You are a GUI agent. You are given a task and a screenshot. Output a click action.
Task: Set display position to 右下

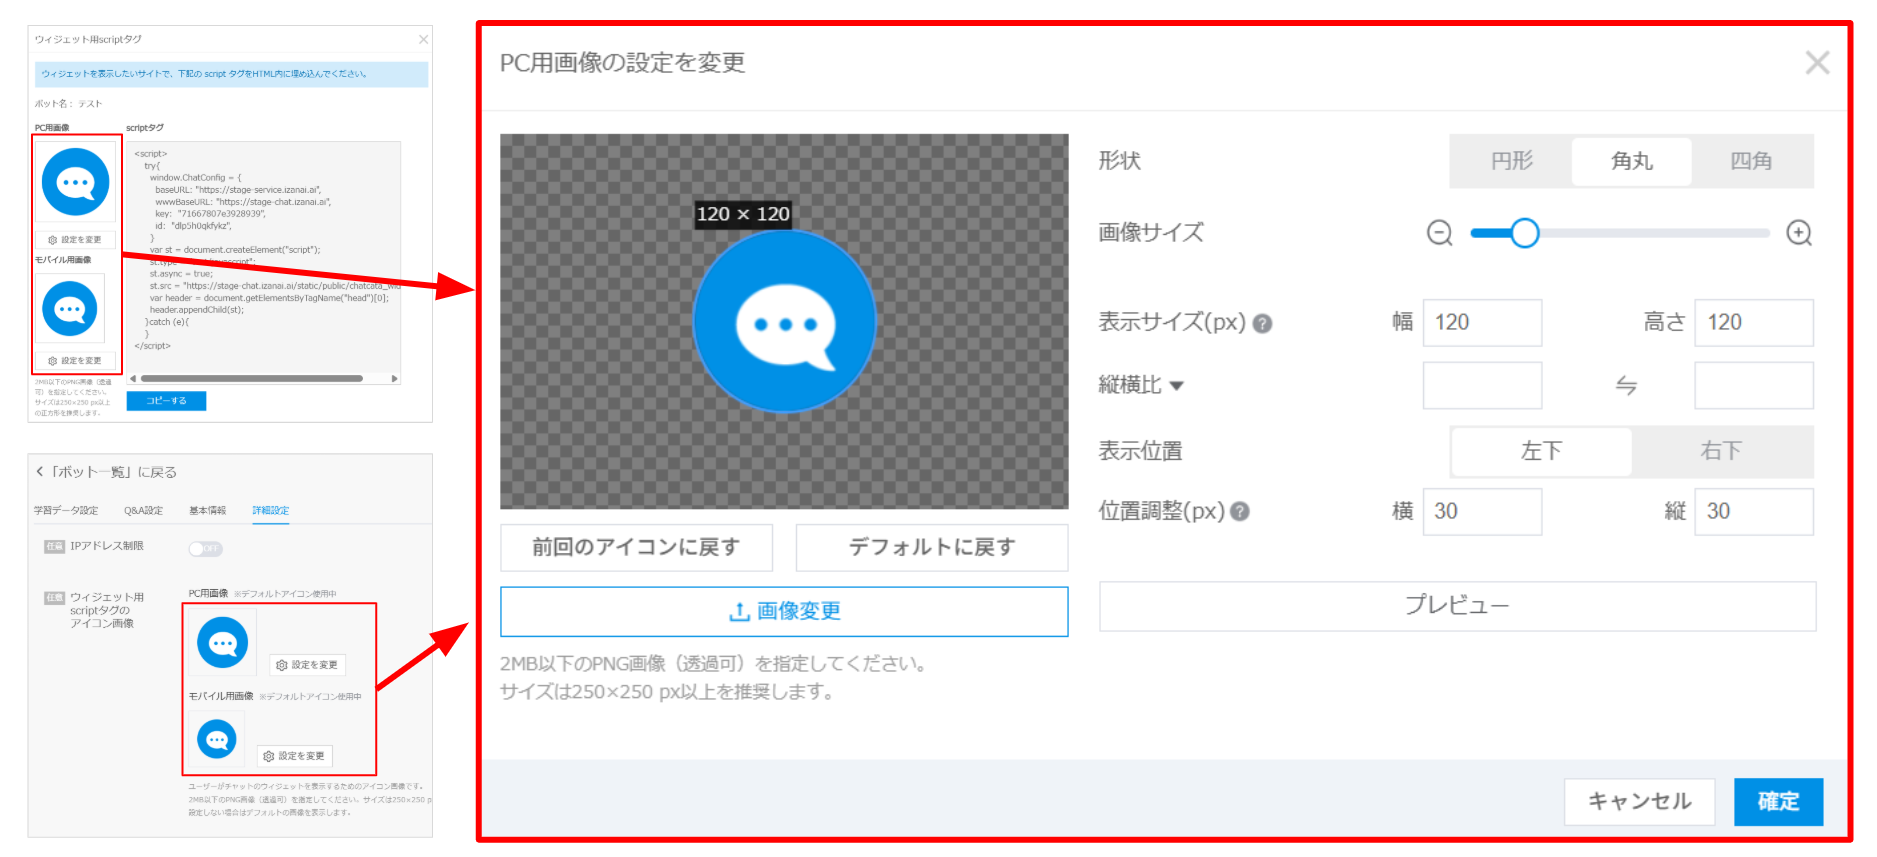1721,451
